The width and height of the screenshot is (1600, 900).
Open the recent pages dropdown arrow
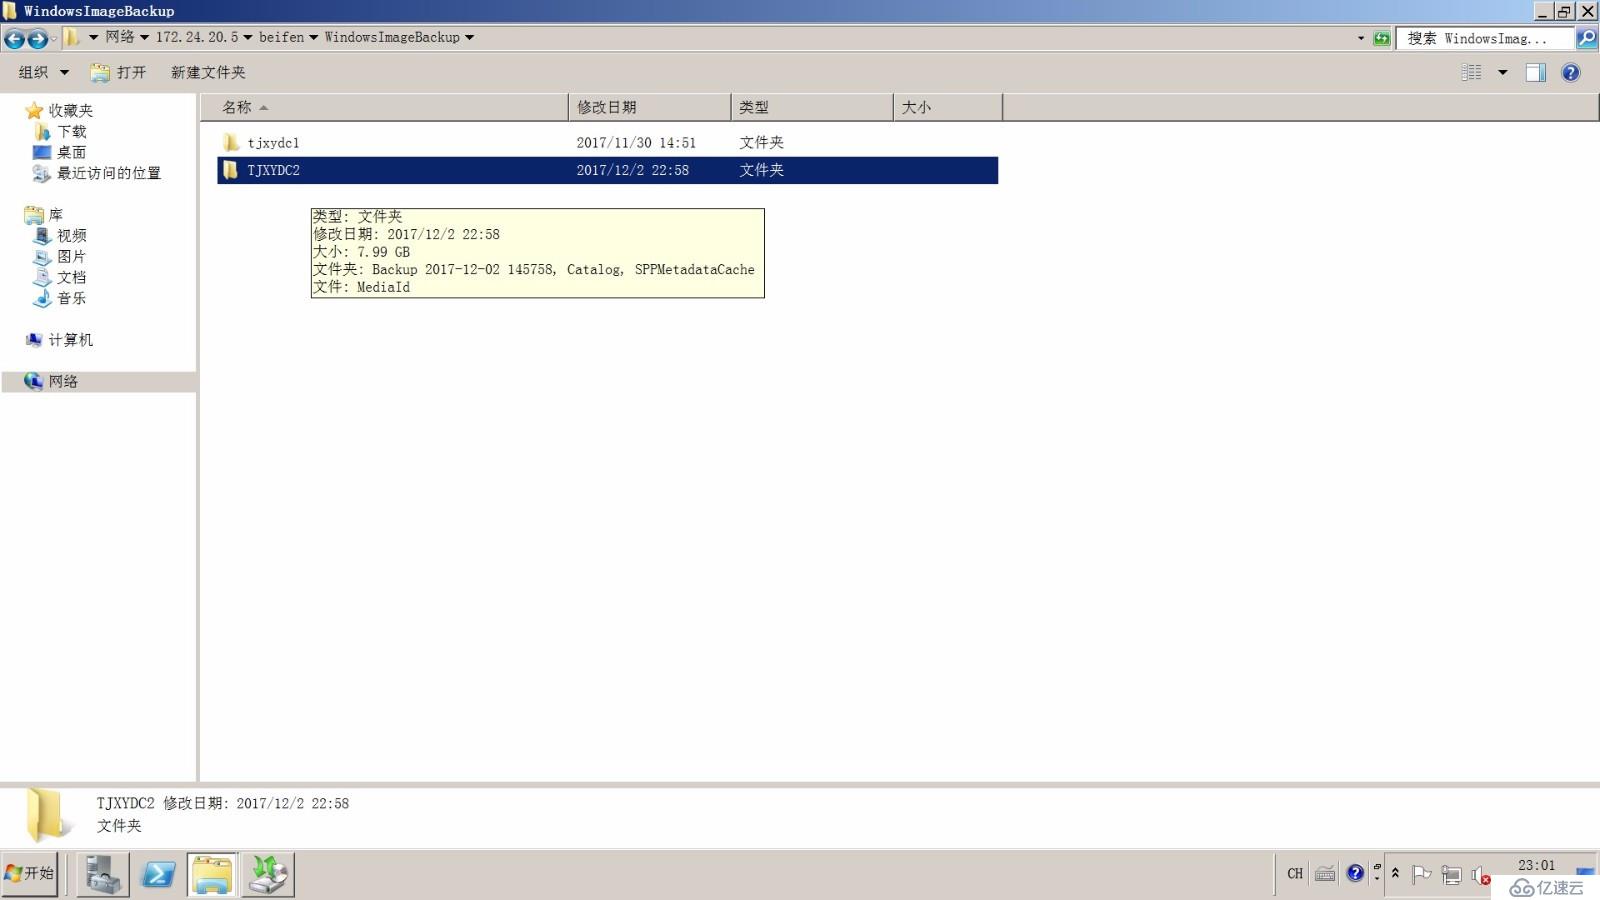click(54, 39)
